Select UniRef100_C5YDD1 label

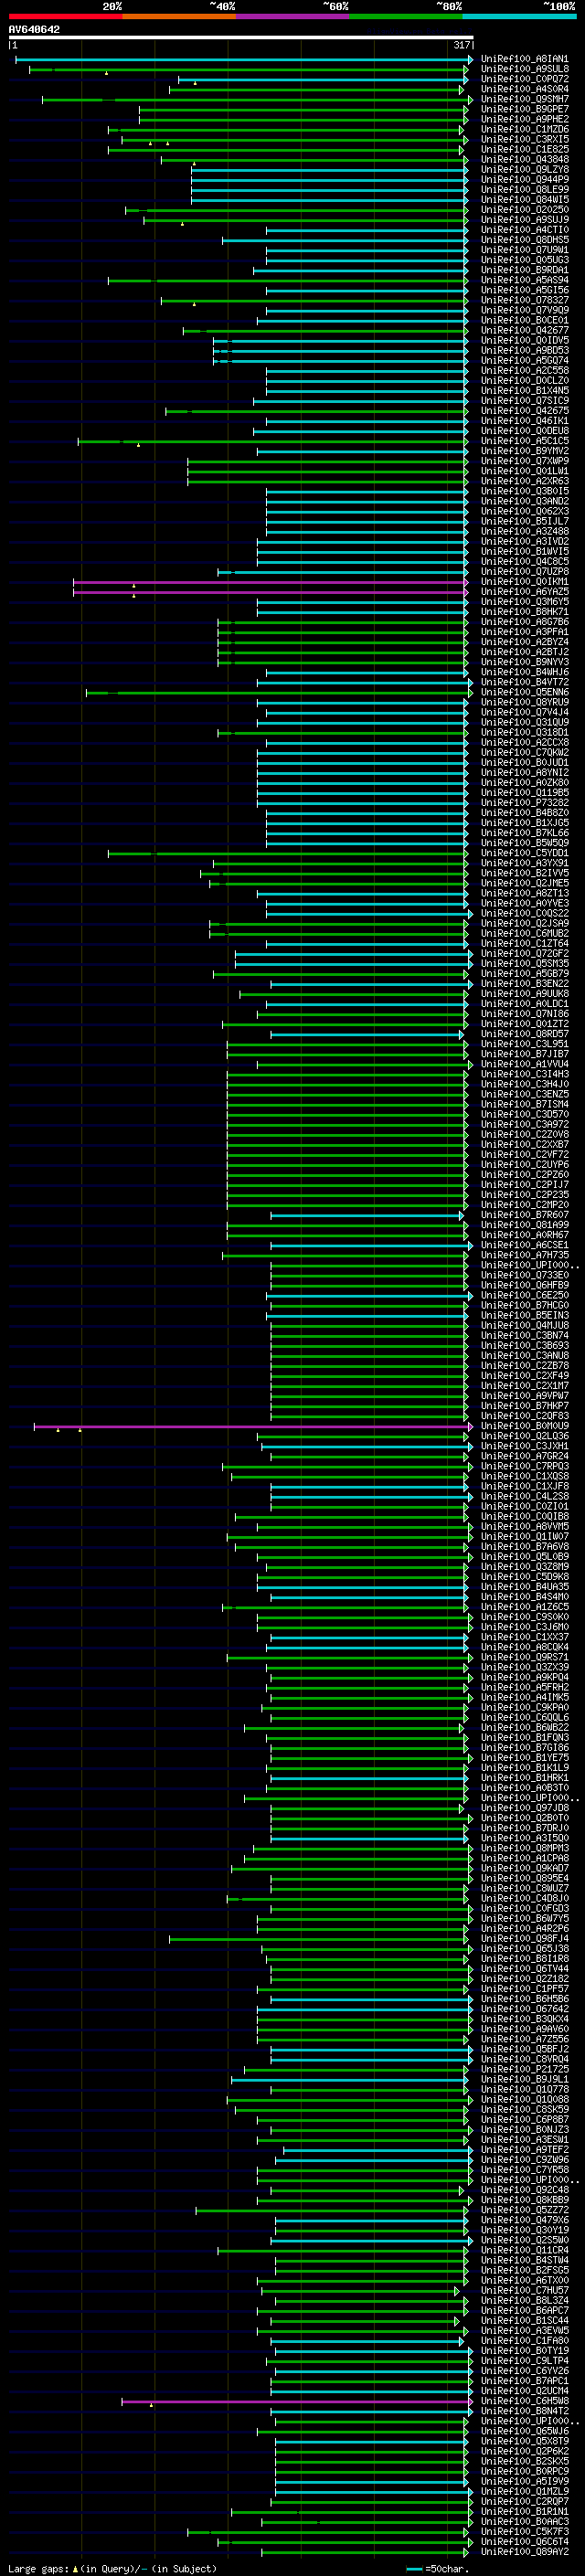[525, 853]
